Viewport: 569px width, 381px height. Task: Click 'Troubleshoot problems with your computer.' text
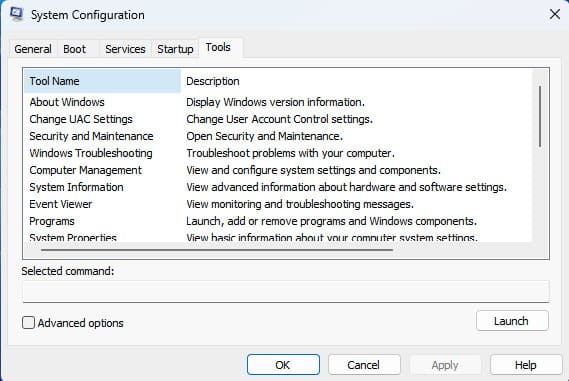(x=290, y=153)
